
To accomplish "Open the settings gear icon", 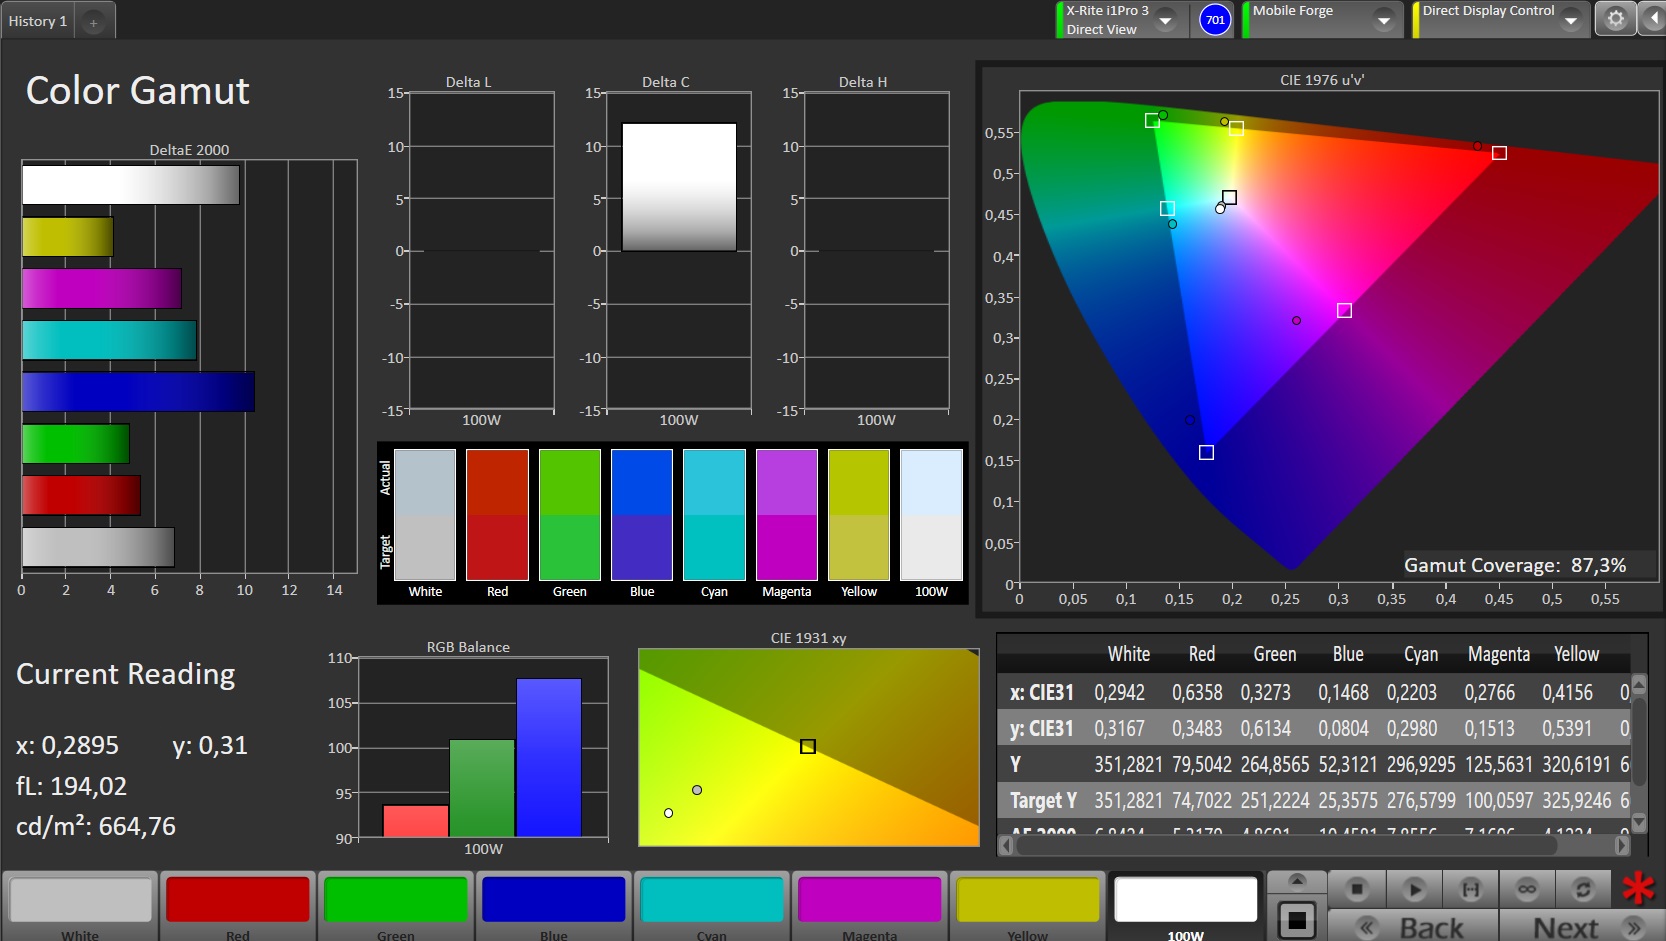I will click(1615, 19).
